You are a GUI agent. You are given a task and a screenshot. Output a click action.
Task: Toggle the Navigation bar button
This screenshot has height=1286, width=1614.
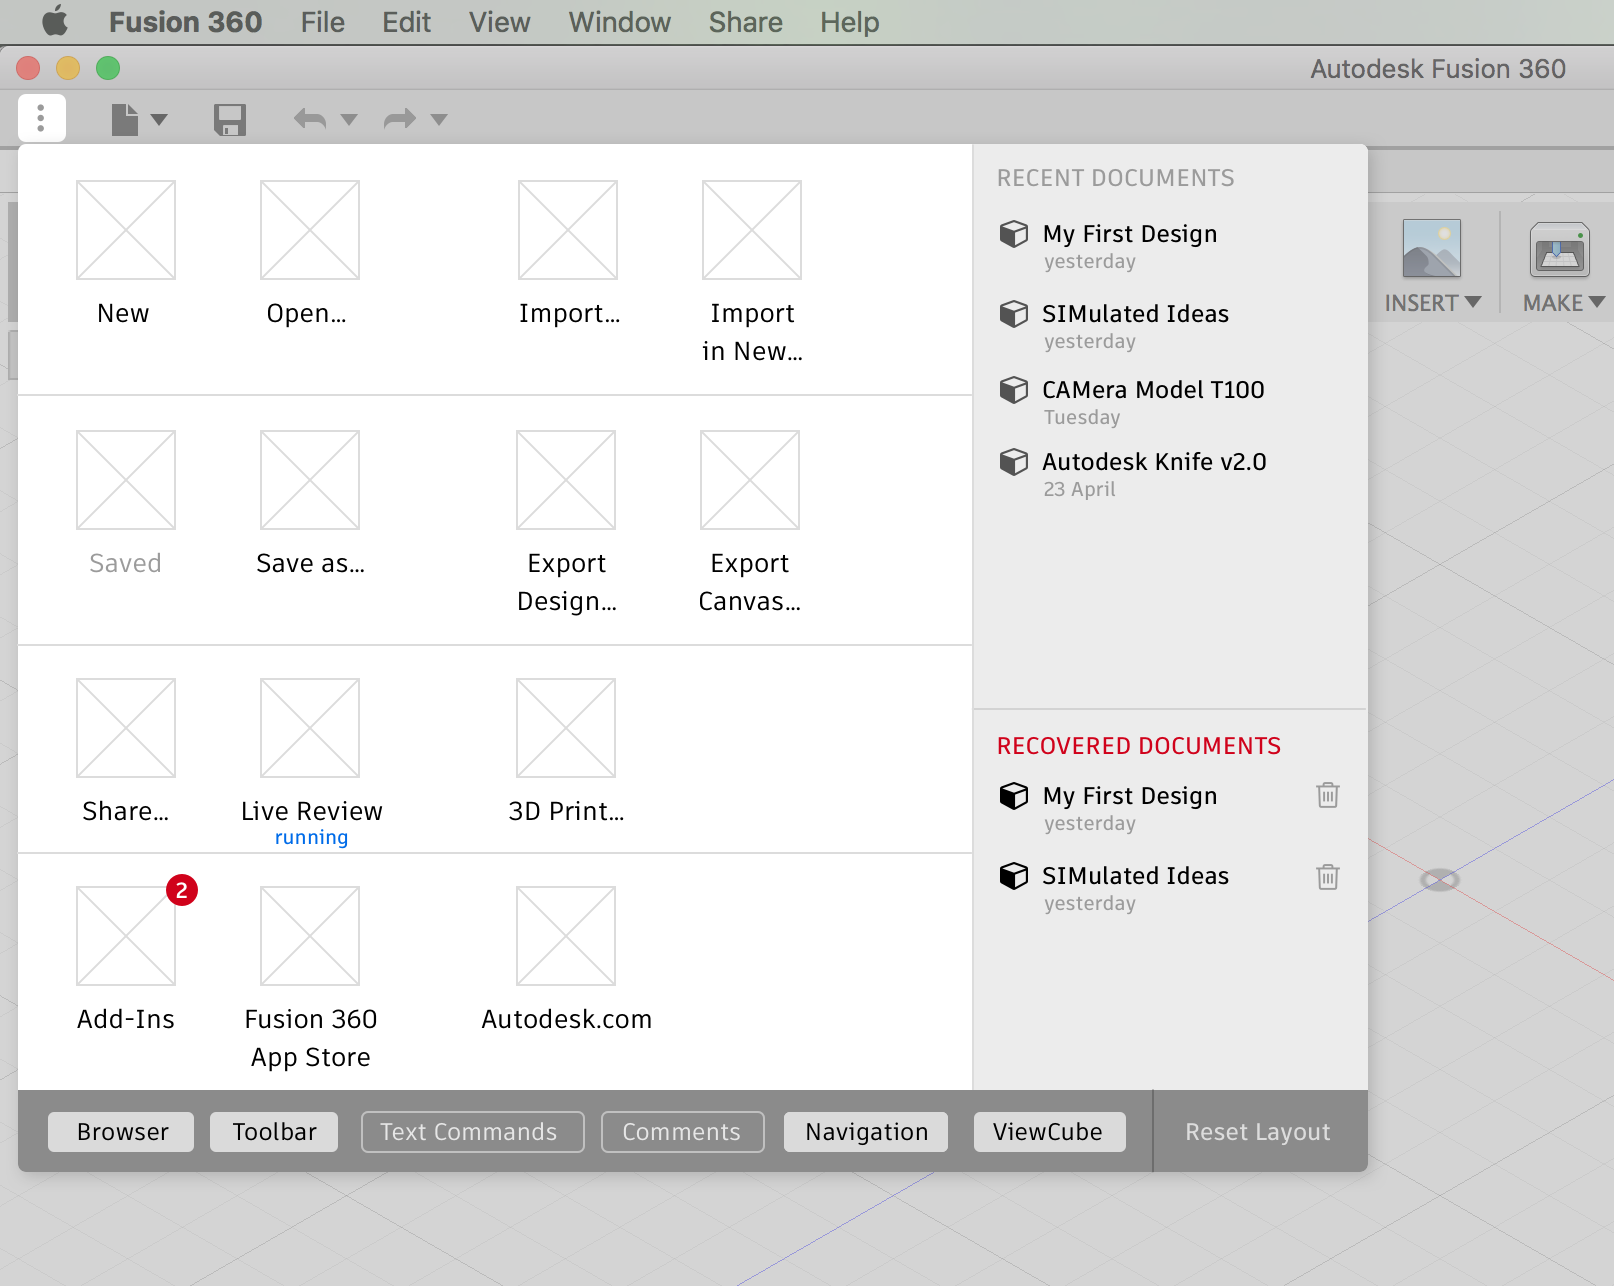(866, 1132)
